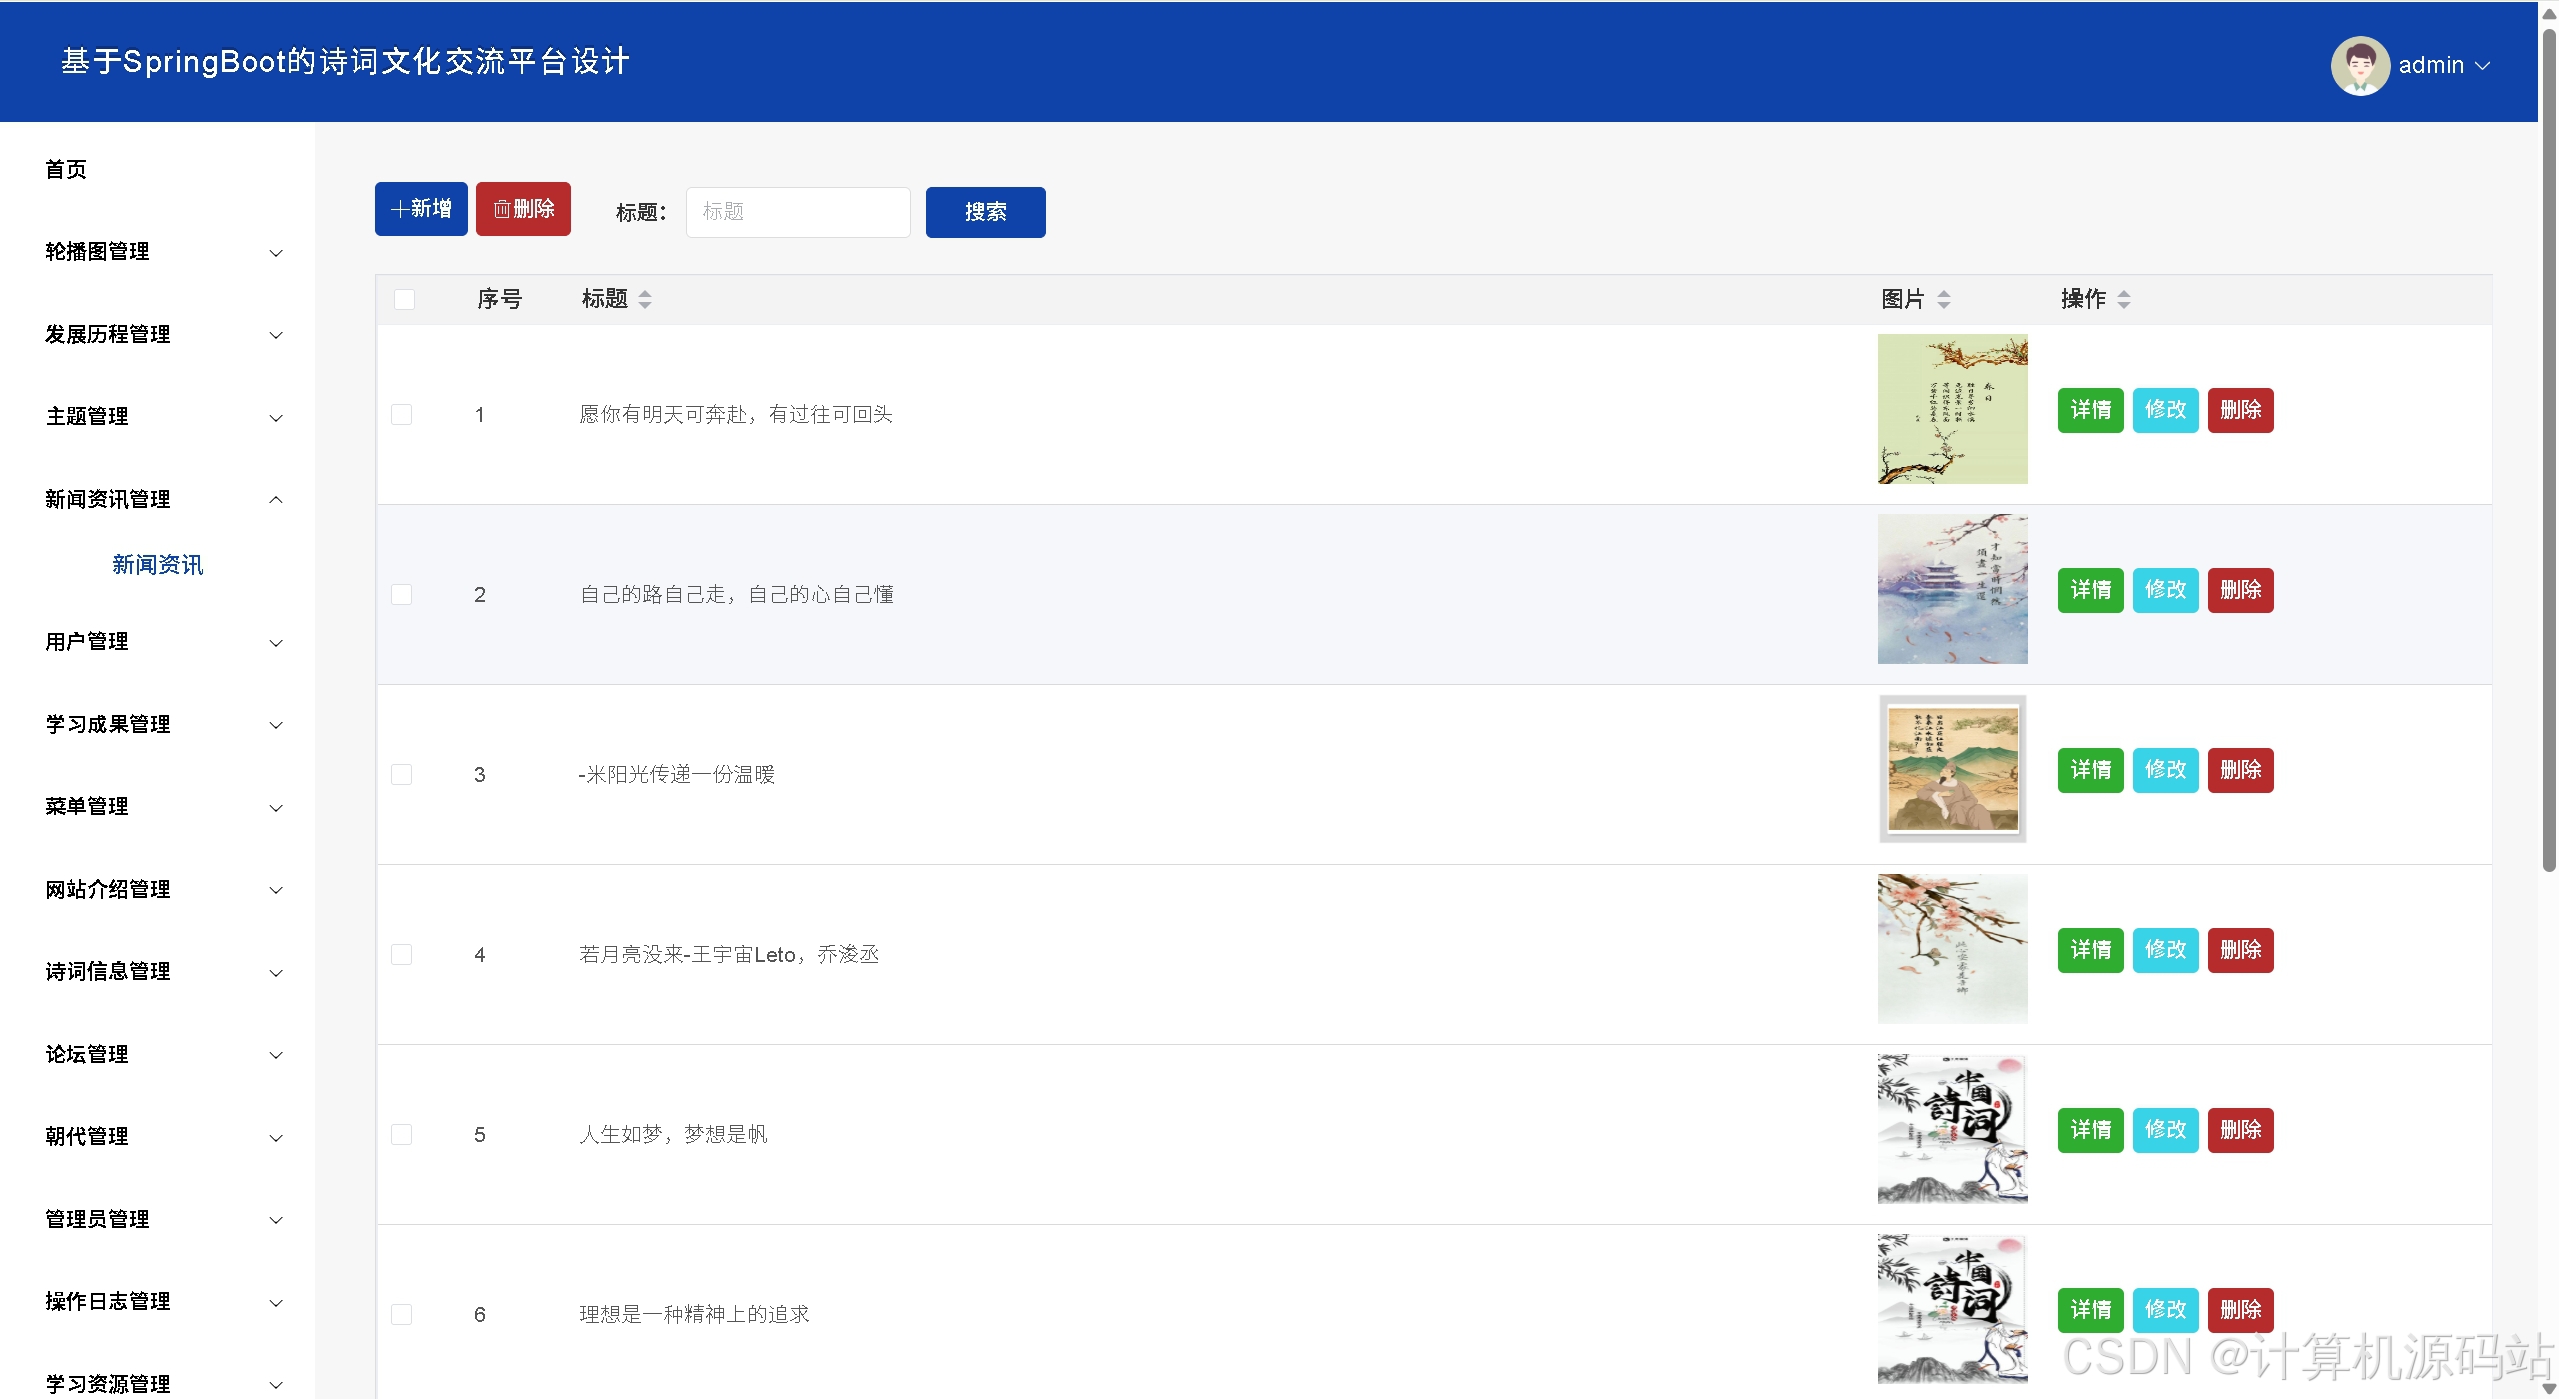2559x1399 pixels.
Task: Click 详情 for row 1 愿你有明天可奔赴
Action: [x=2090, y=410]
